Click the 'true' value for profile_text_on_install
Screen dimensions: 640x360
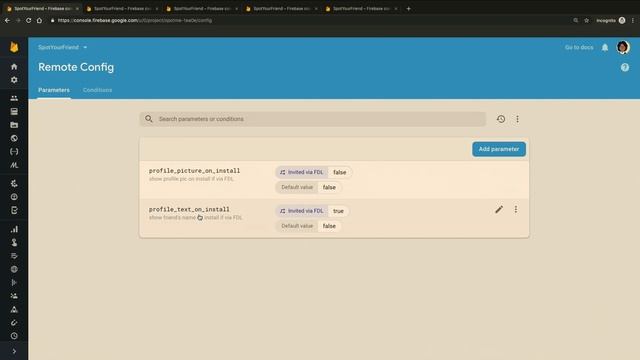[338, 211]
